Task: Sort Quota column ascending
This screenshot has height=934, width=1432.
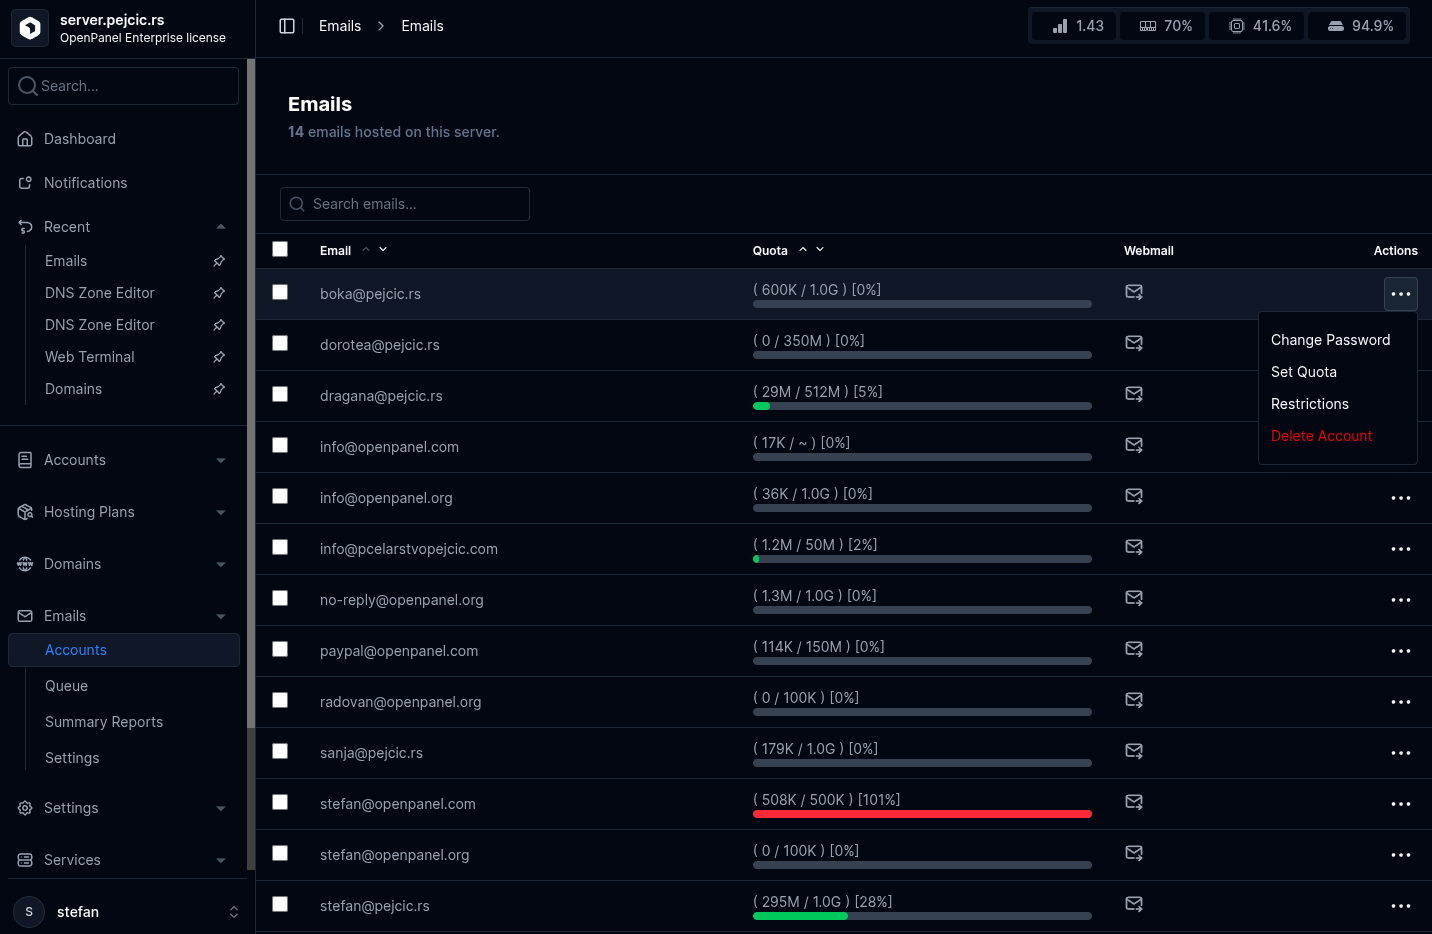Action: coord(802,250)
